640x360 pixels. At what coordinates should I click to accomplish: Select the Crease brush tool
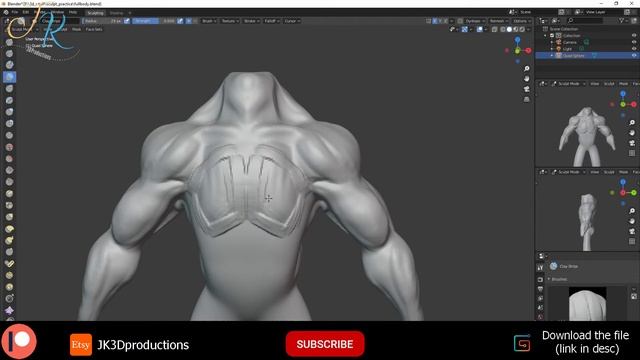point(9,135)
